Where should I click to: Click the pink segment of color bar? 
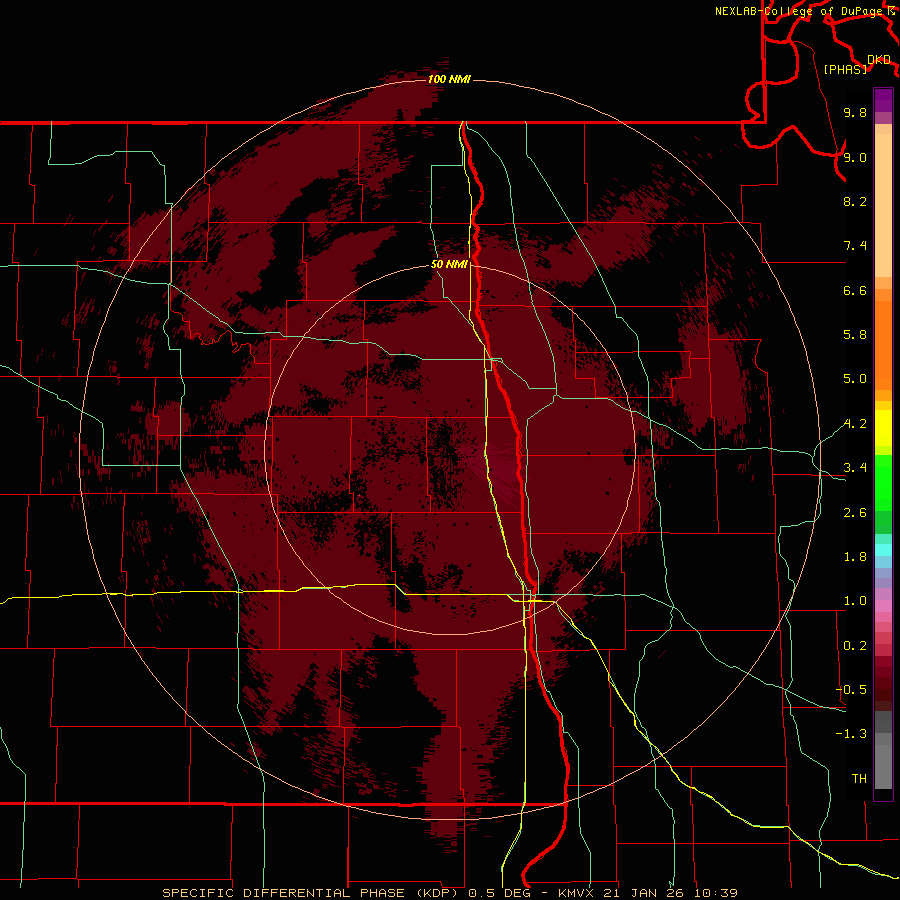[x=883, y=606]
